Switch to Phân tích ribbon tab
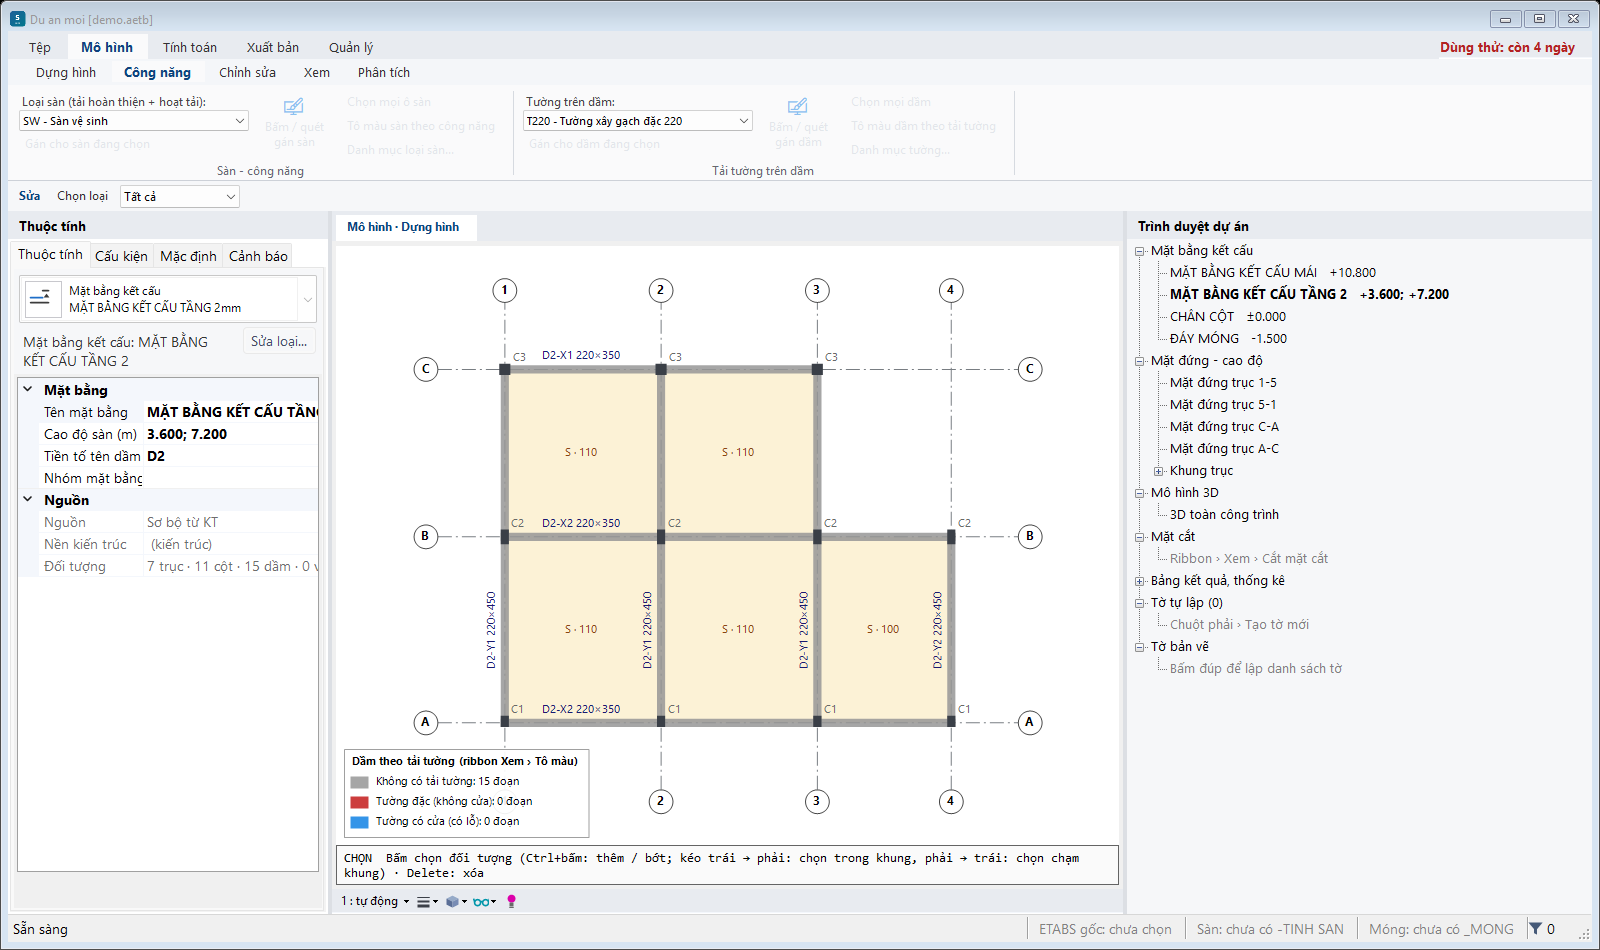The height and width of the screenshot is (950, 1600). [384, 72]
